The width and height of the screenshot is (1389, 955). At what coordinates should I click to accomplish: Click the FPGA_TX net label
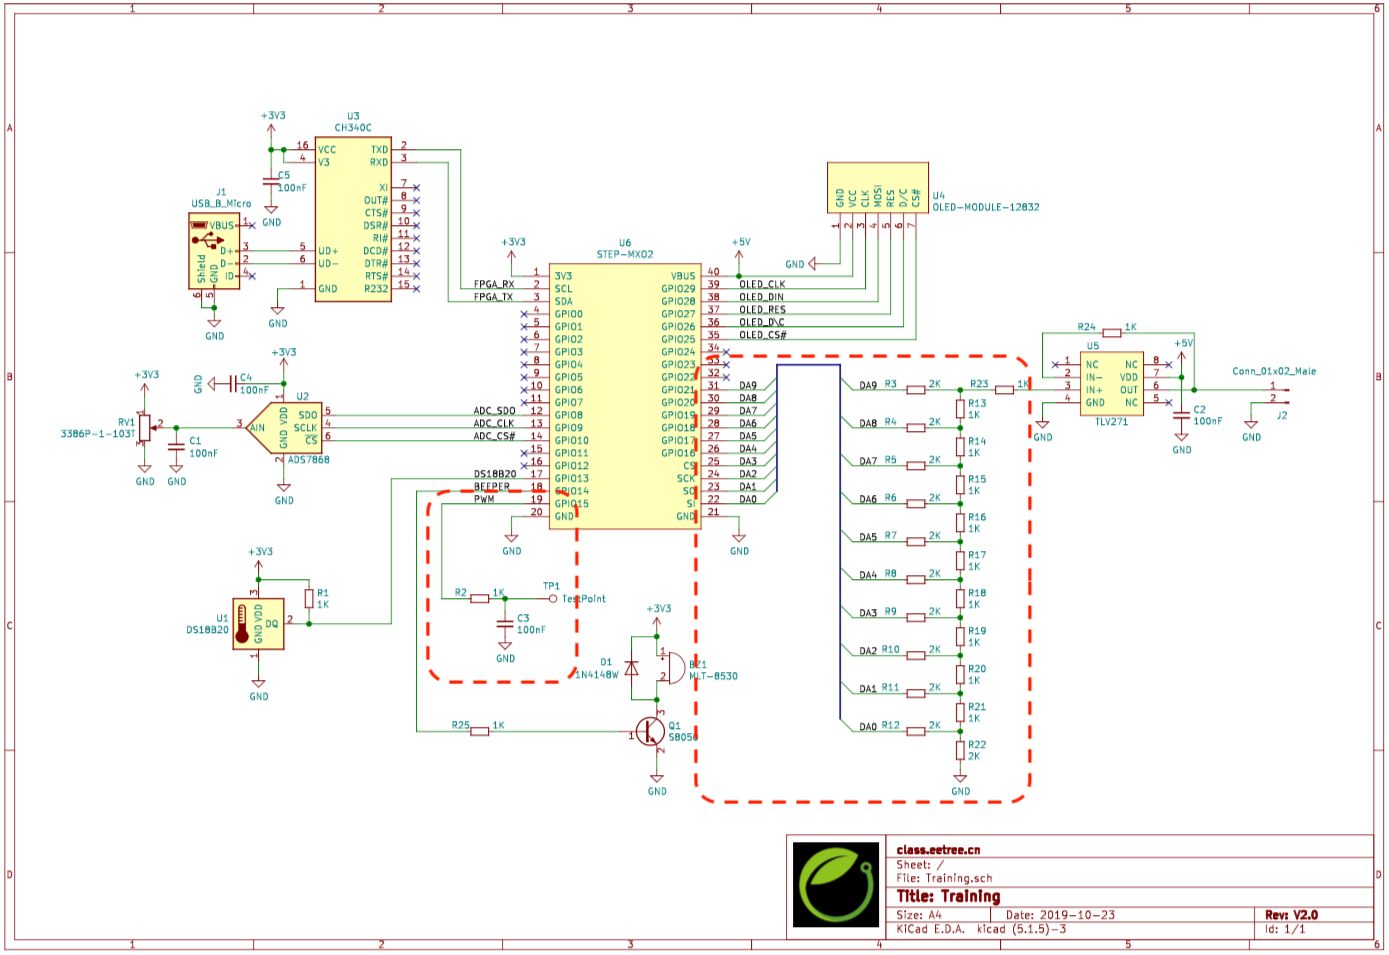tap(494, 297)
